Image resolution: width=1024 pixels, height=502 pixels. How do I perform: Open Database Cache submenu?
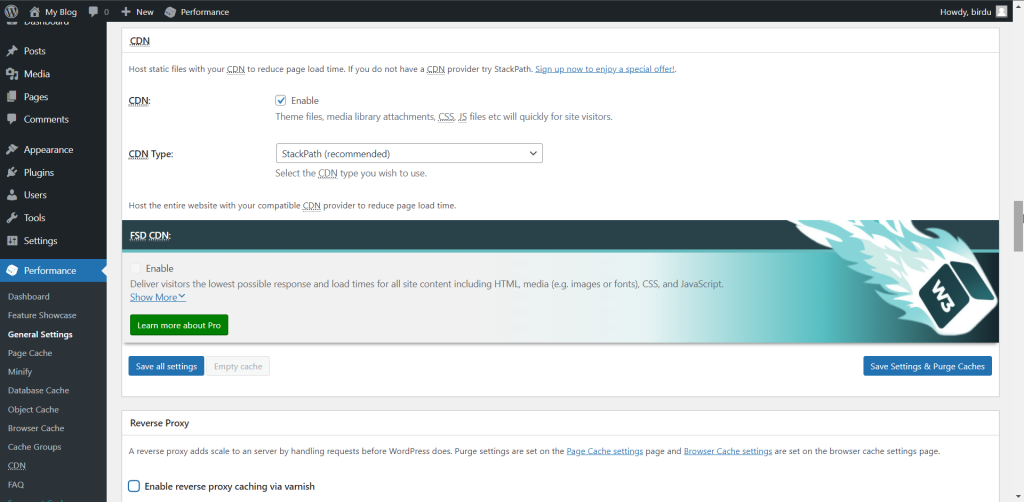(39, 390)
